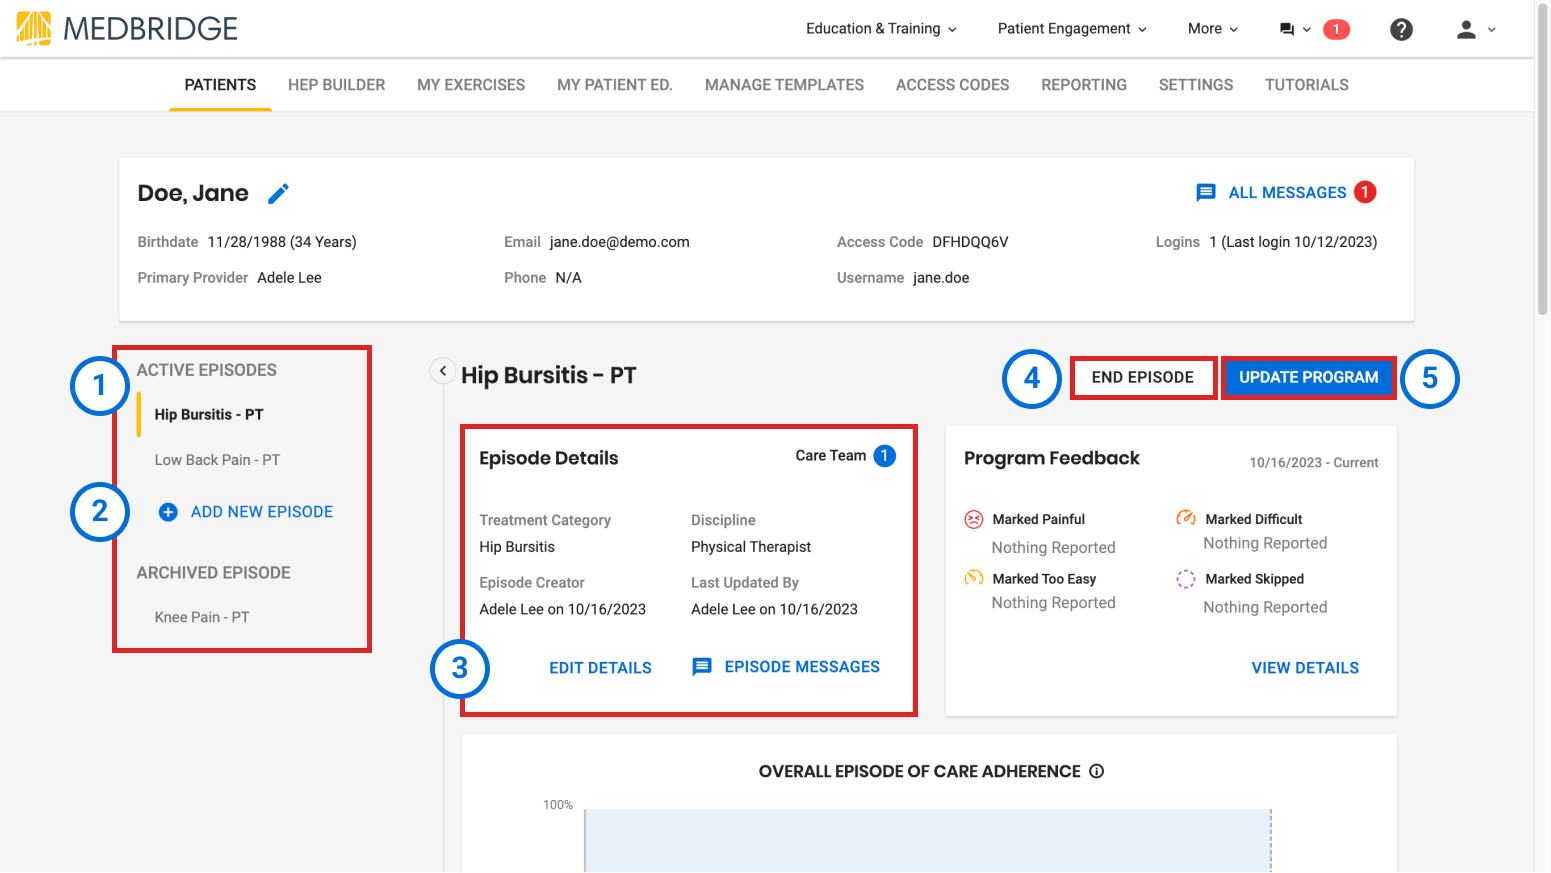Click the username jane.doe value
1551x873 pixels.
tap(941, 278)
